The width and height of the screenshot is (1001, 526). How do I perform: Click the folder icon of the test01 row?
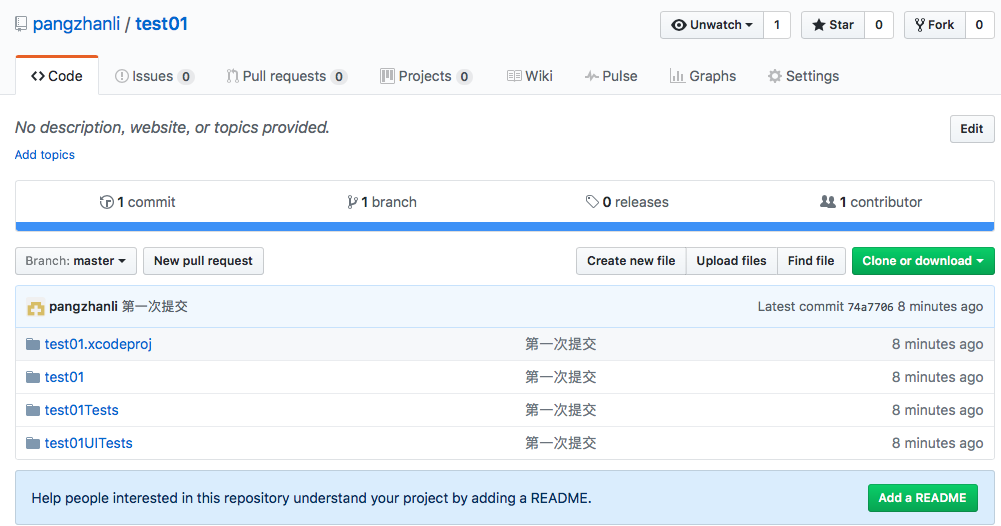[33, 377]
